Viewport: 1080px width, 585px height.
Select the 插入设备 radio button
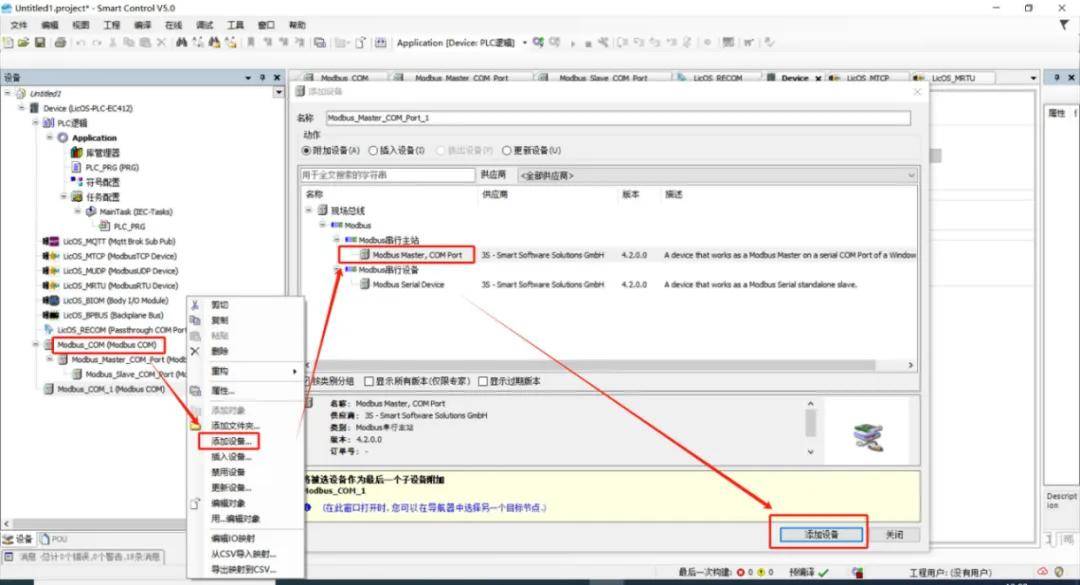373,150
